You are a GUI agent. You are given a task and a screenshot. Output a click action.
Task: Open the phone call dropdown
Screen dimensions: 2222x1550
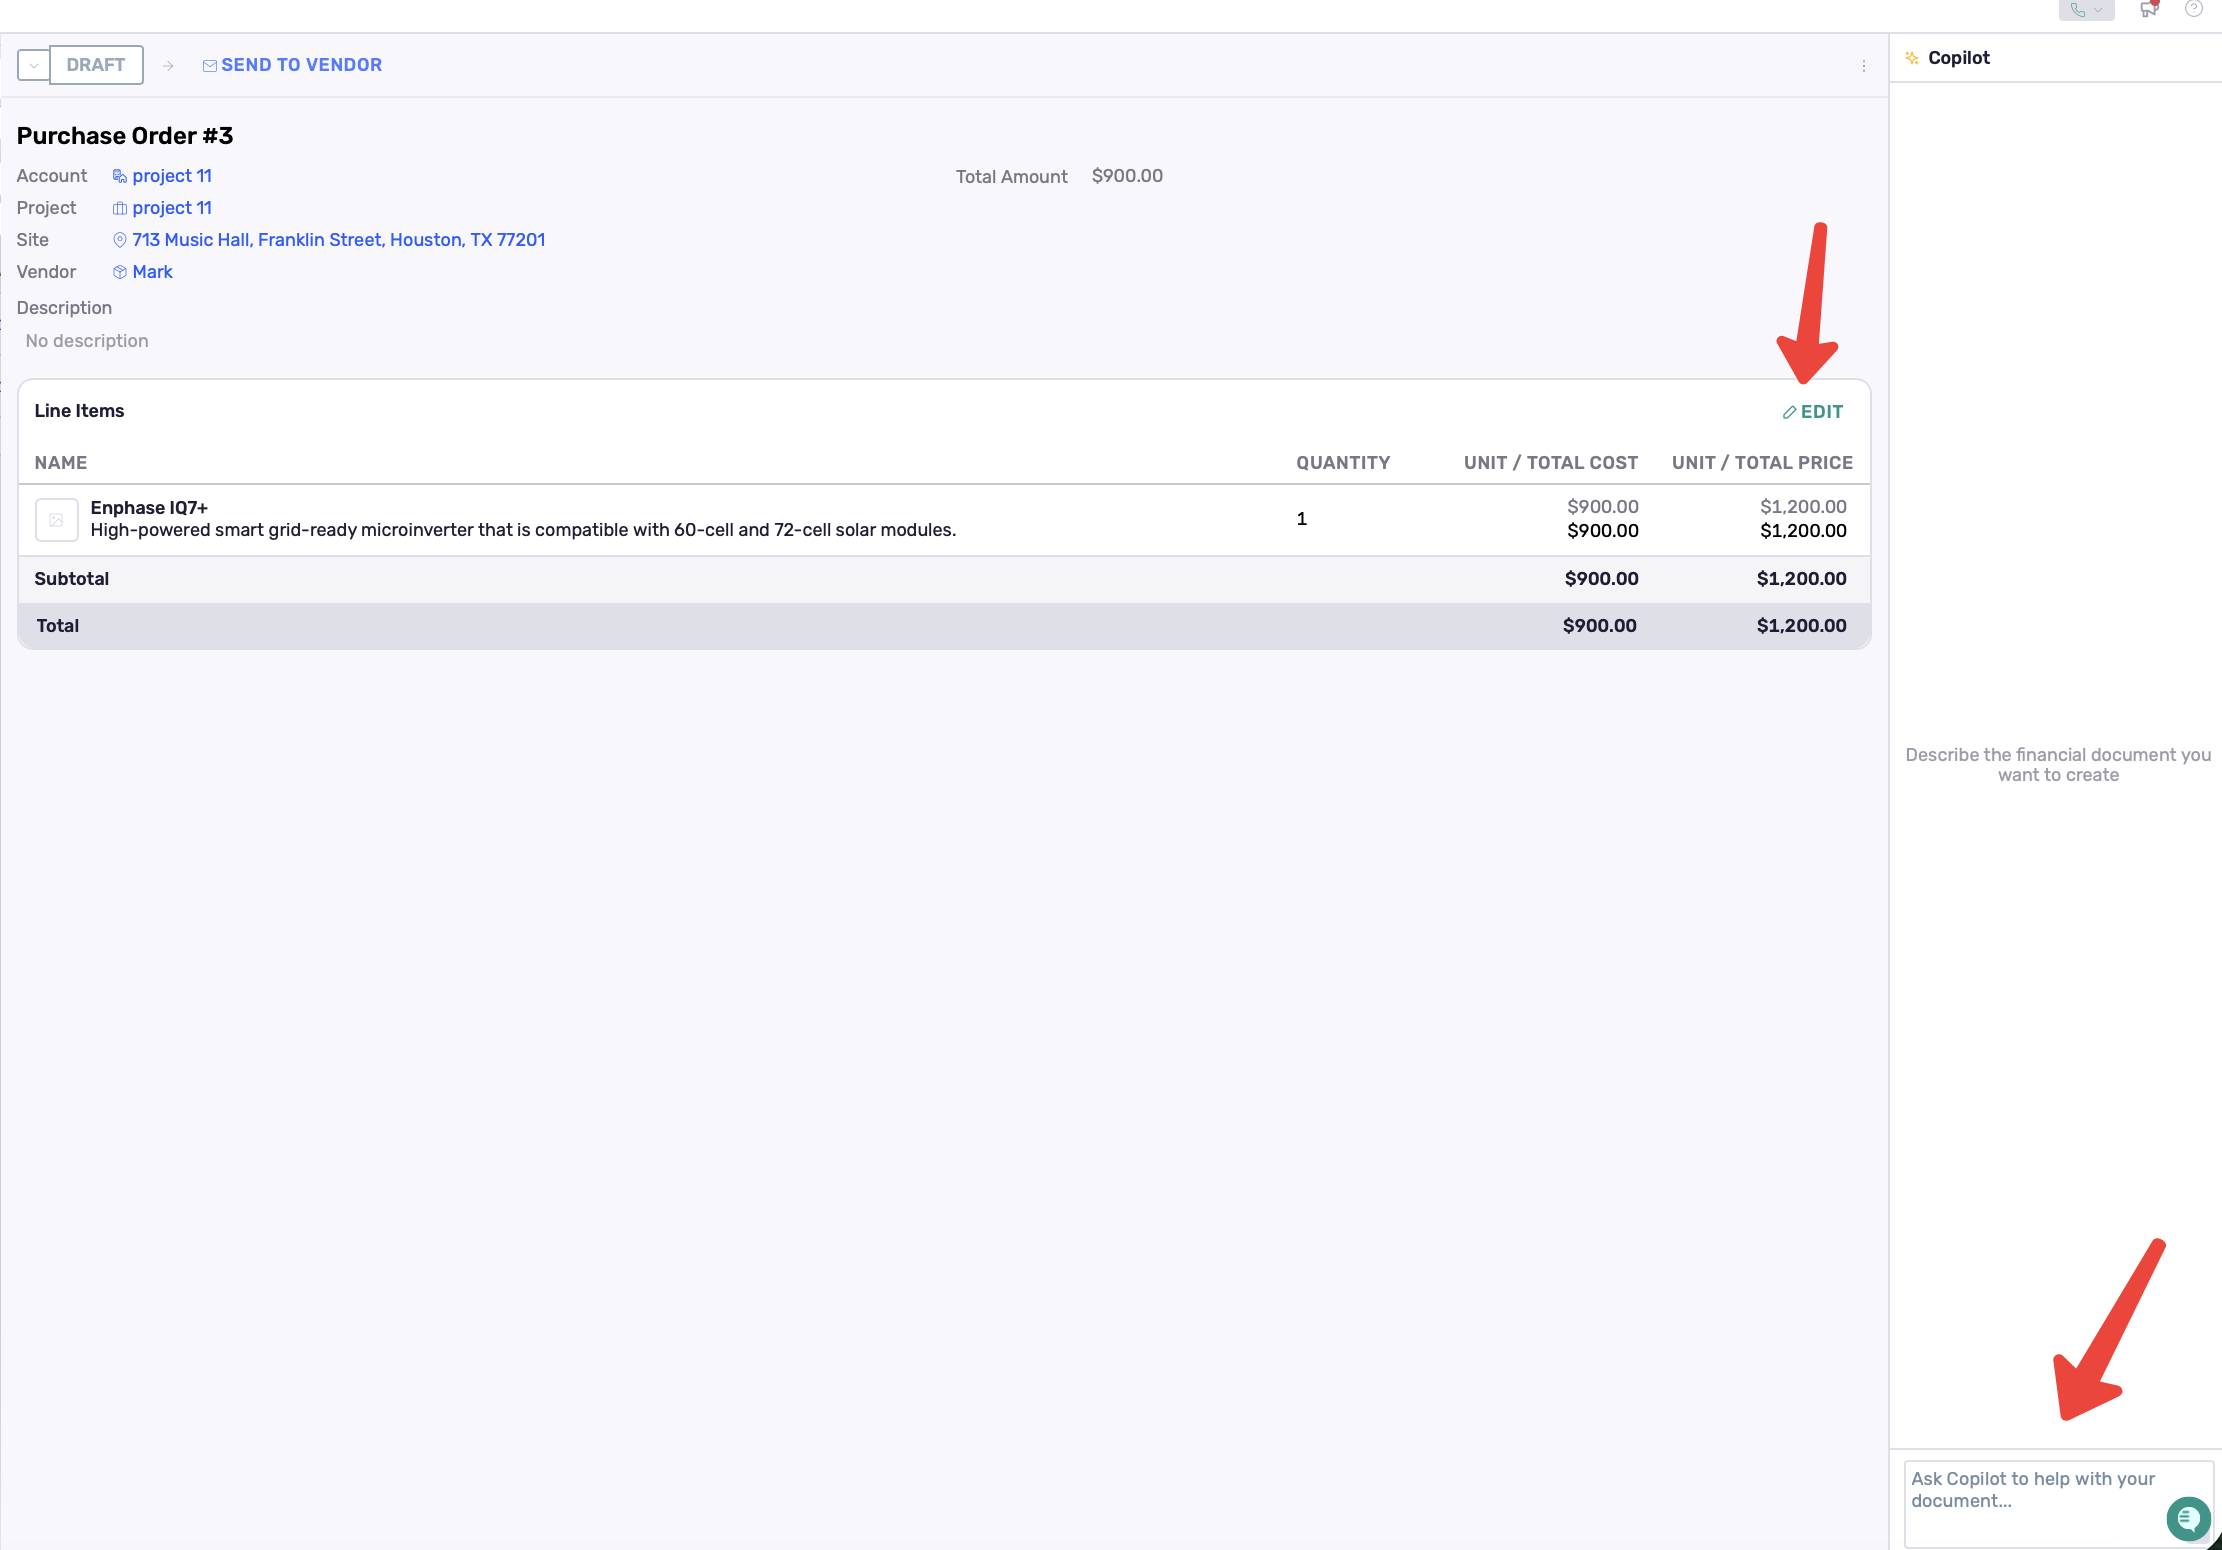[2086, 10]
